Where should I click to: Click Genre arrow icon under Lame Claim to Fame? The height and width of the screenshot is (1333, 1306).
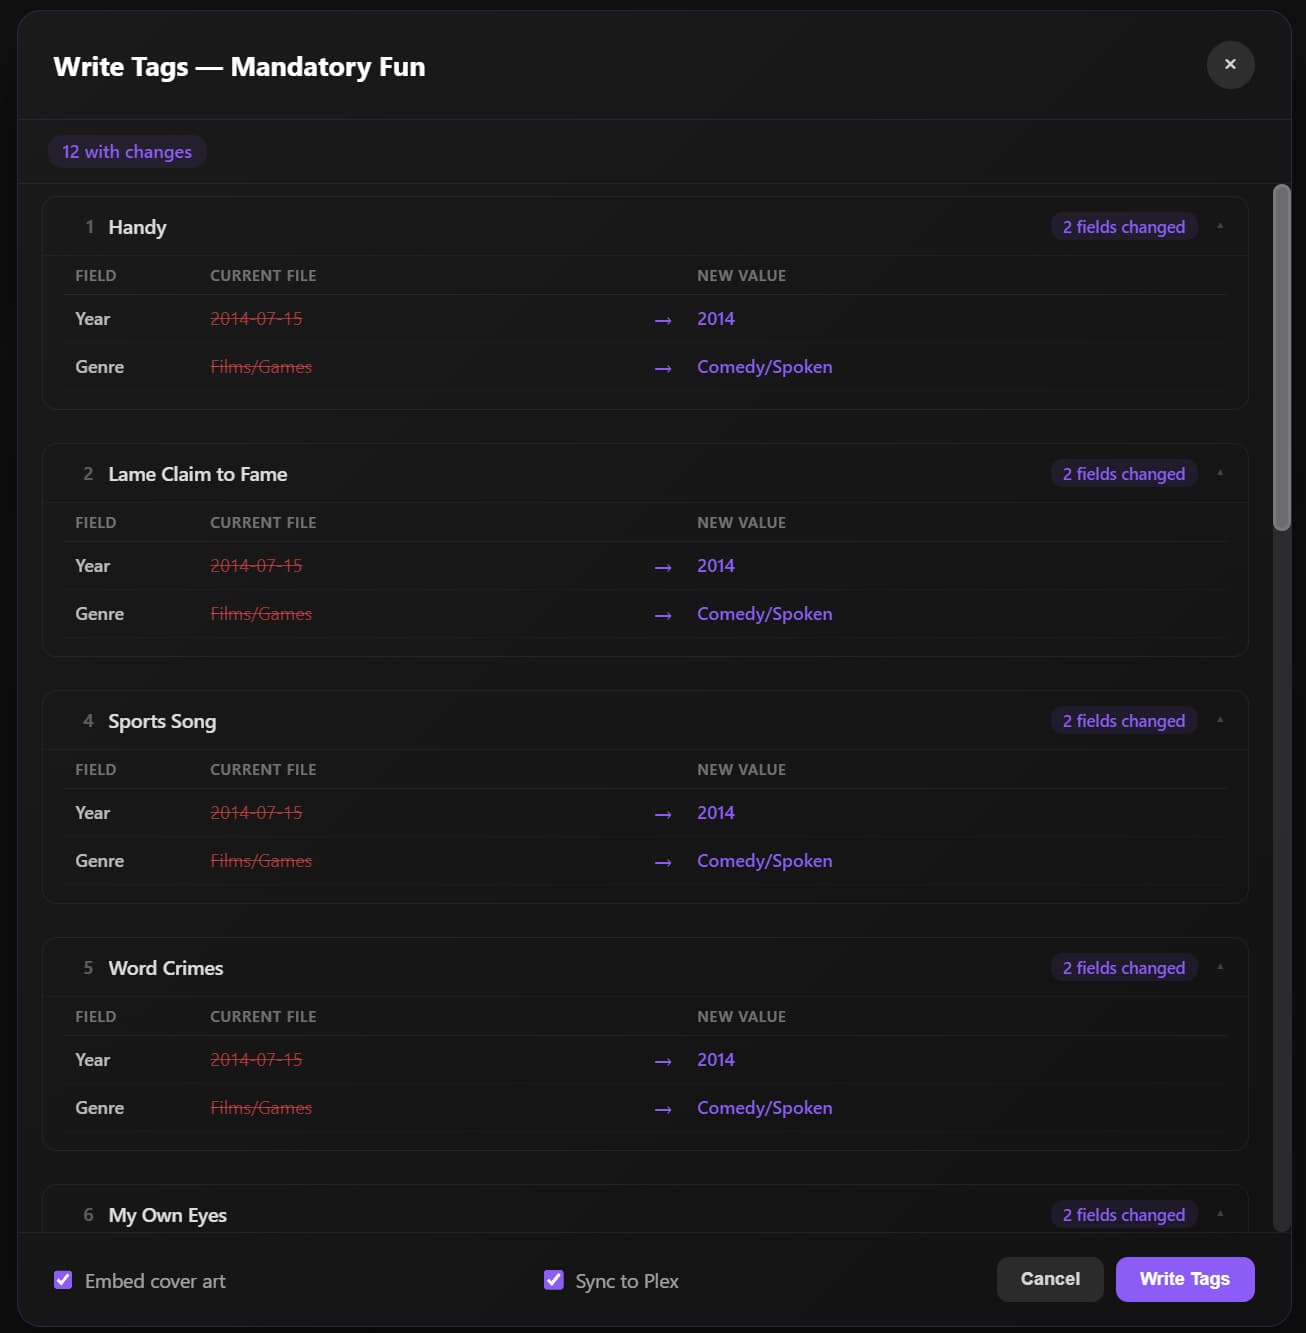tap(663, 615)
